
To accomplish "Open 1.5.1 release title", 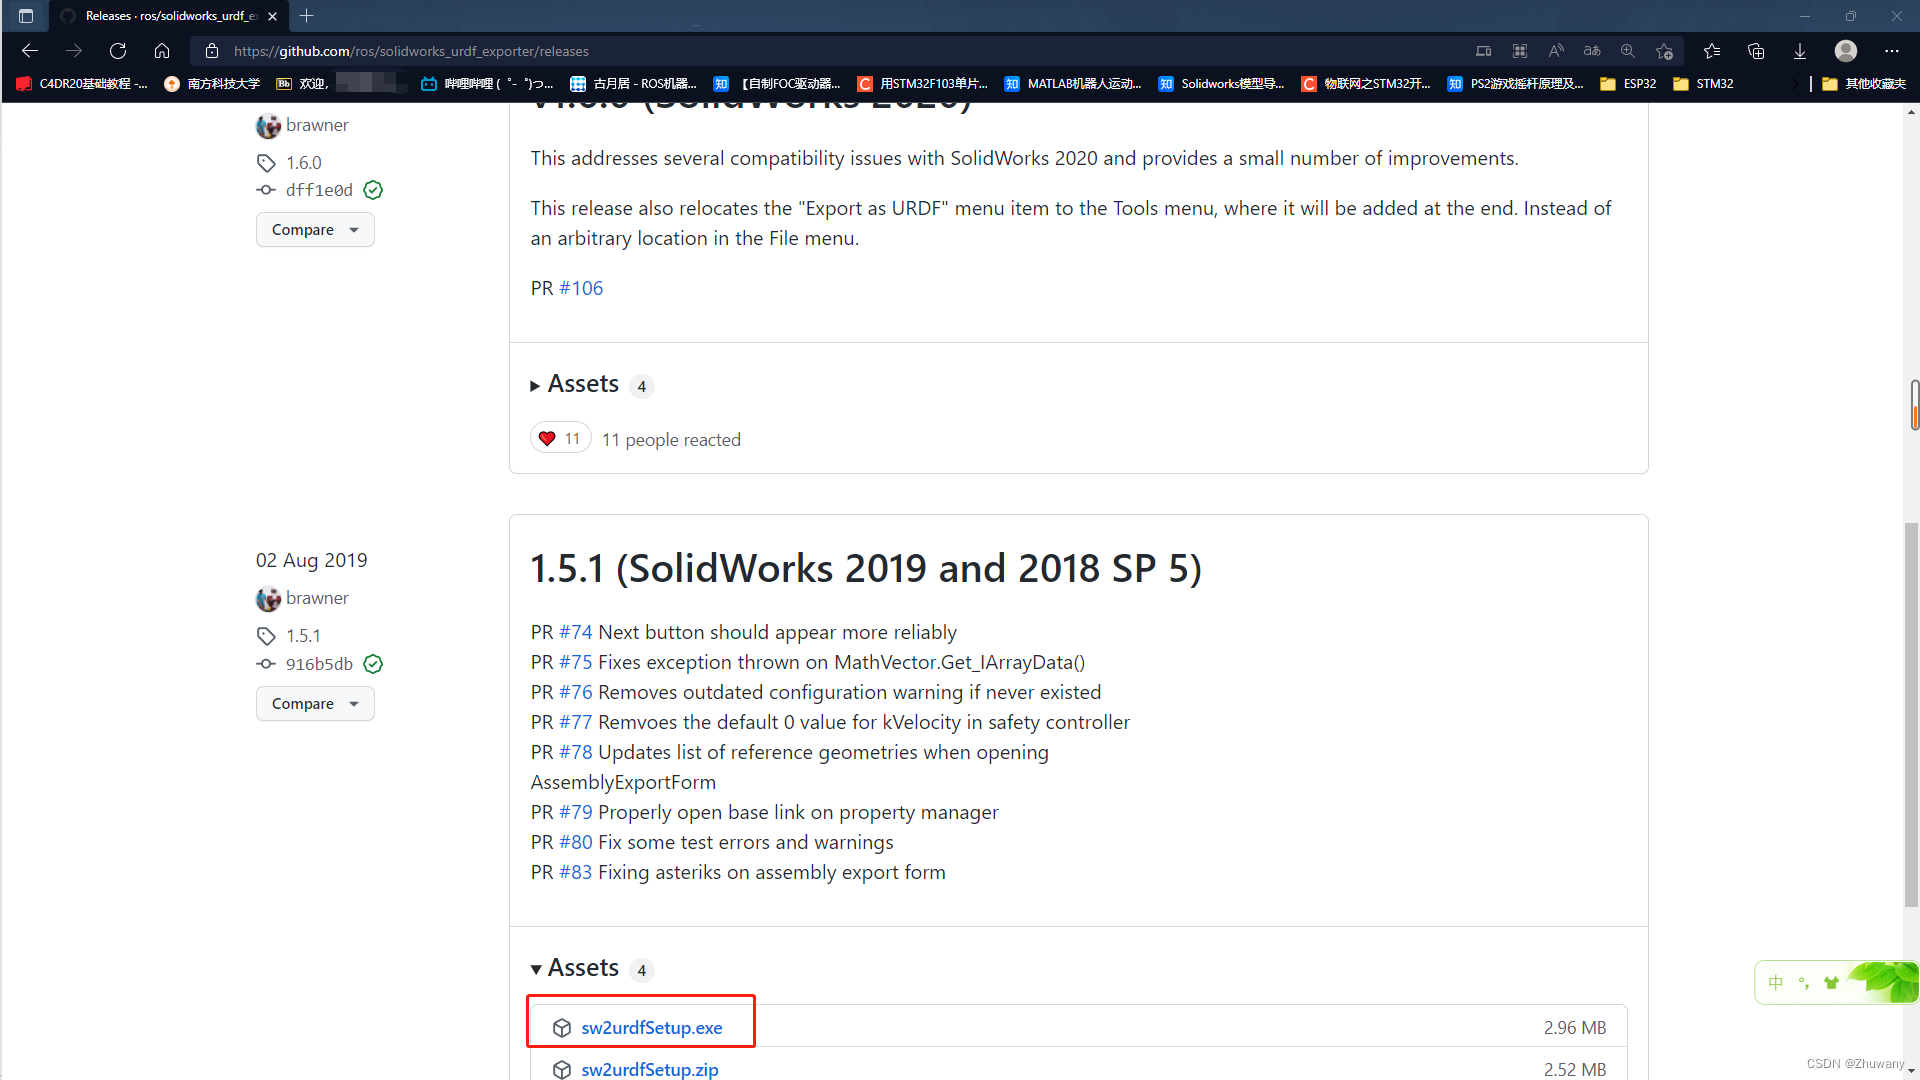I will pyautogui.click(x=865, y=568).
